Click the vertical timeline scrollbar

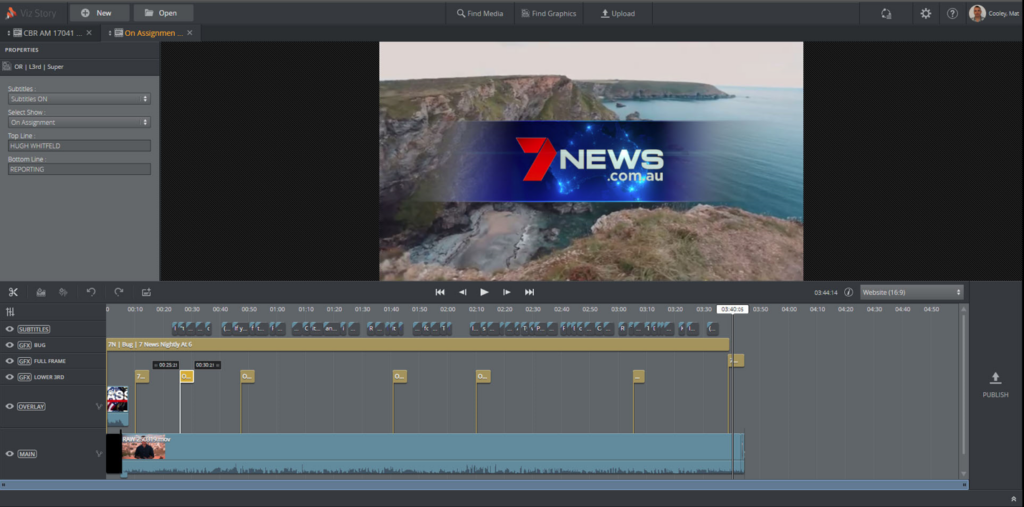point(963,385)
